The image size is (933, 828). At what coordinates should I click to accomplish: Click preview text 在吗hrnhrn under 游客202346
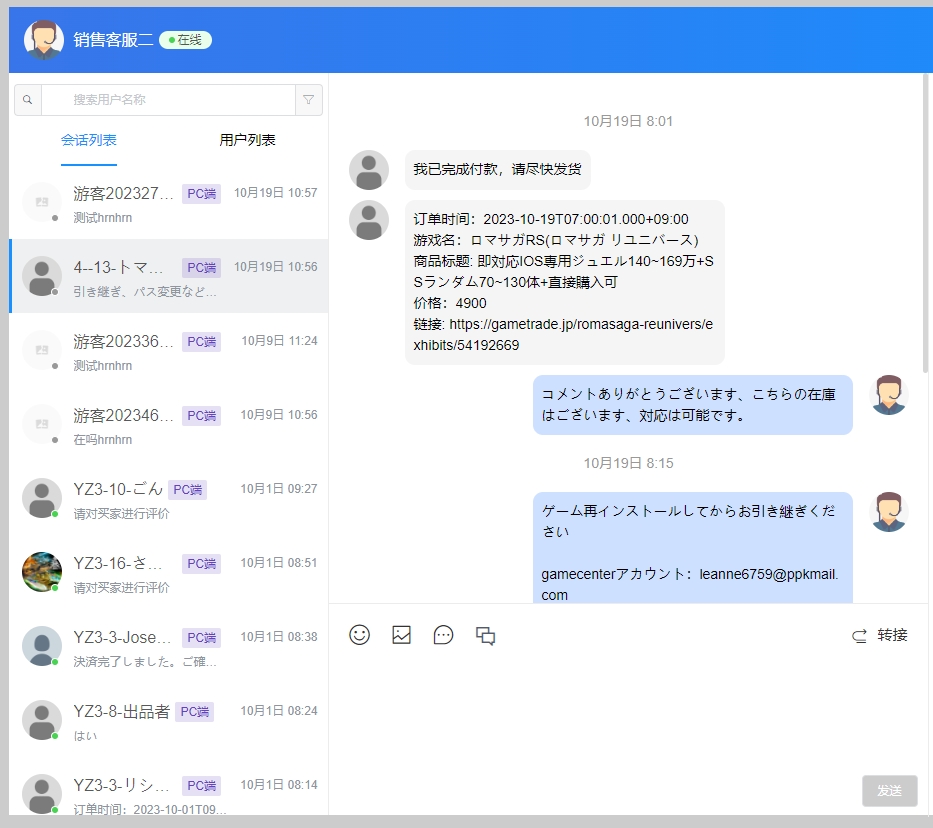coord(102,440)
